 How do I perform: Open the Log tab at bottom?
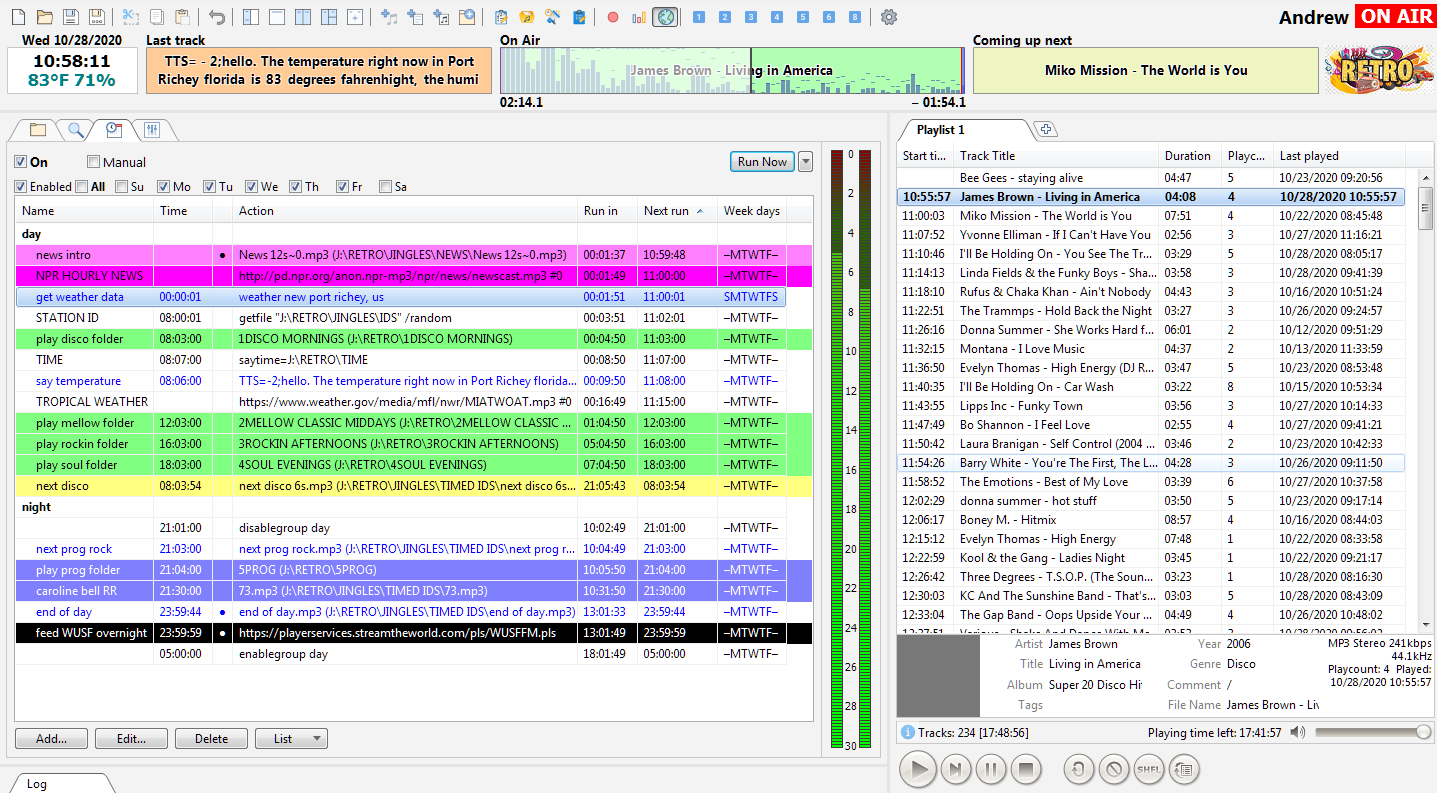[37, 784]
